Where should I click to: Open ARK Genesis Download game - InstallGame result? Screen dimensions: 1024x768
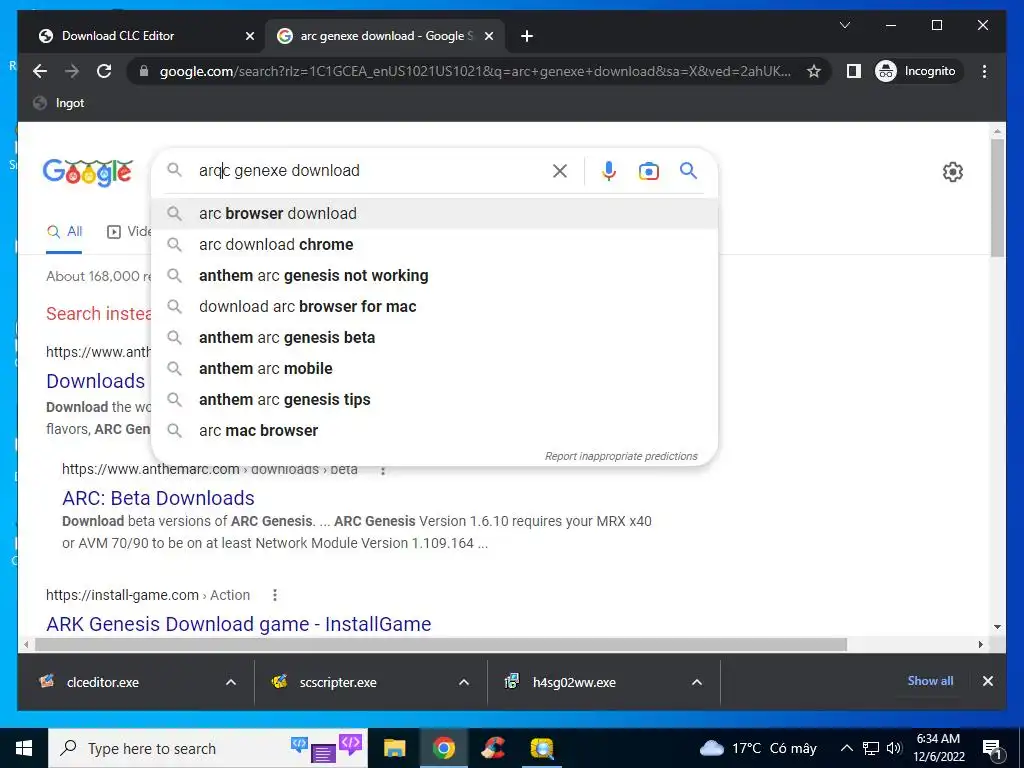(238, 624)
